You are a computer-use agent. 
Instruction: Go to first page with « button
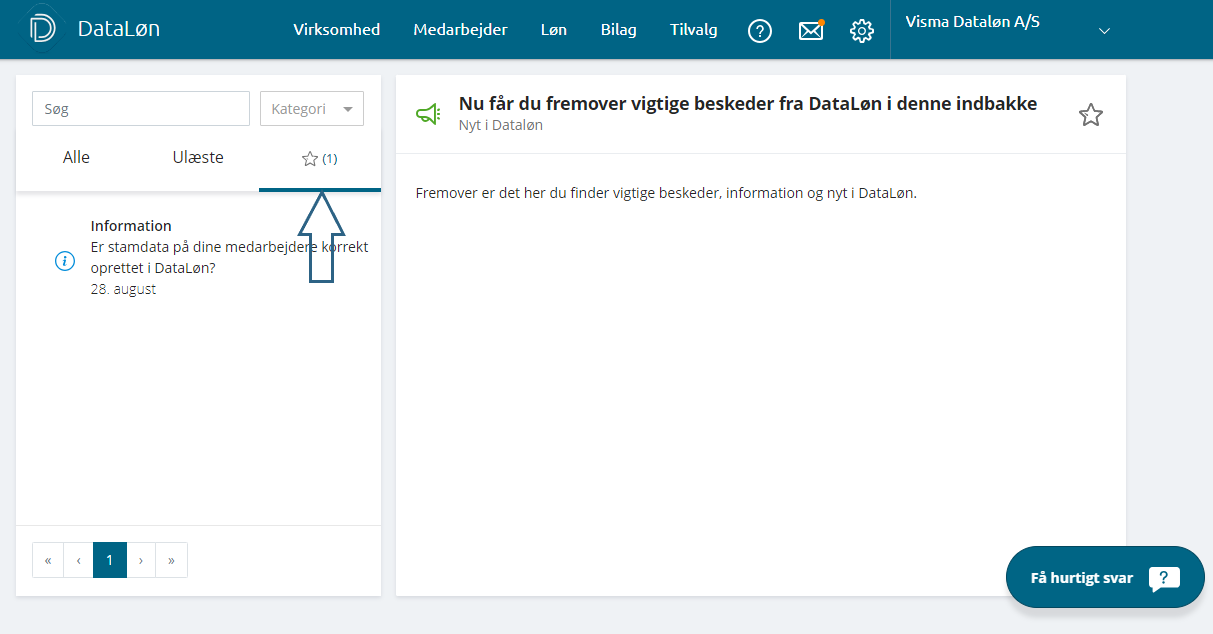point(48,560)
